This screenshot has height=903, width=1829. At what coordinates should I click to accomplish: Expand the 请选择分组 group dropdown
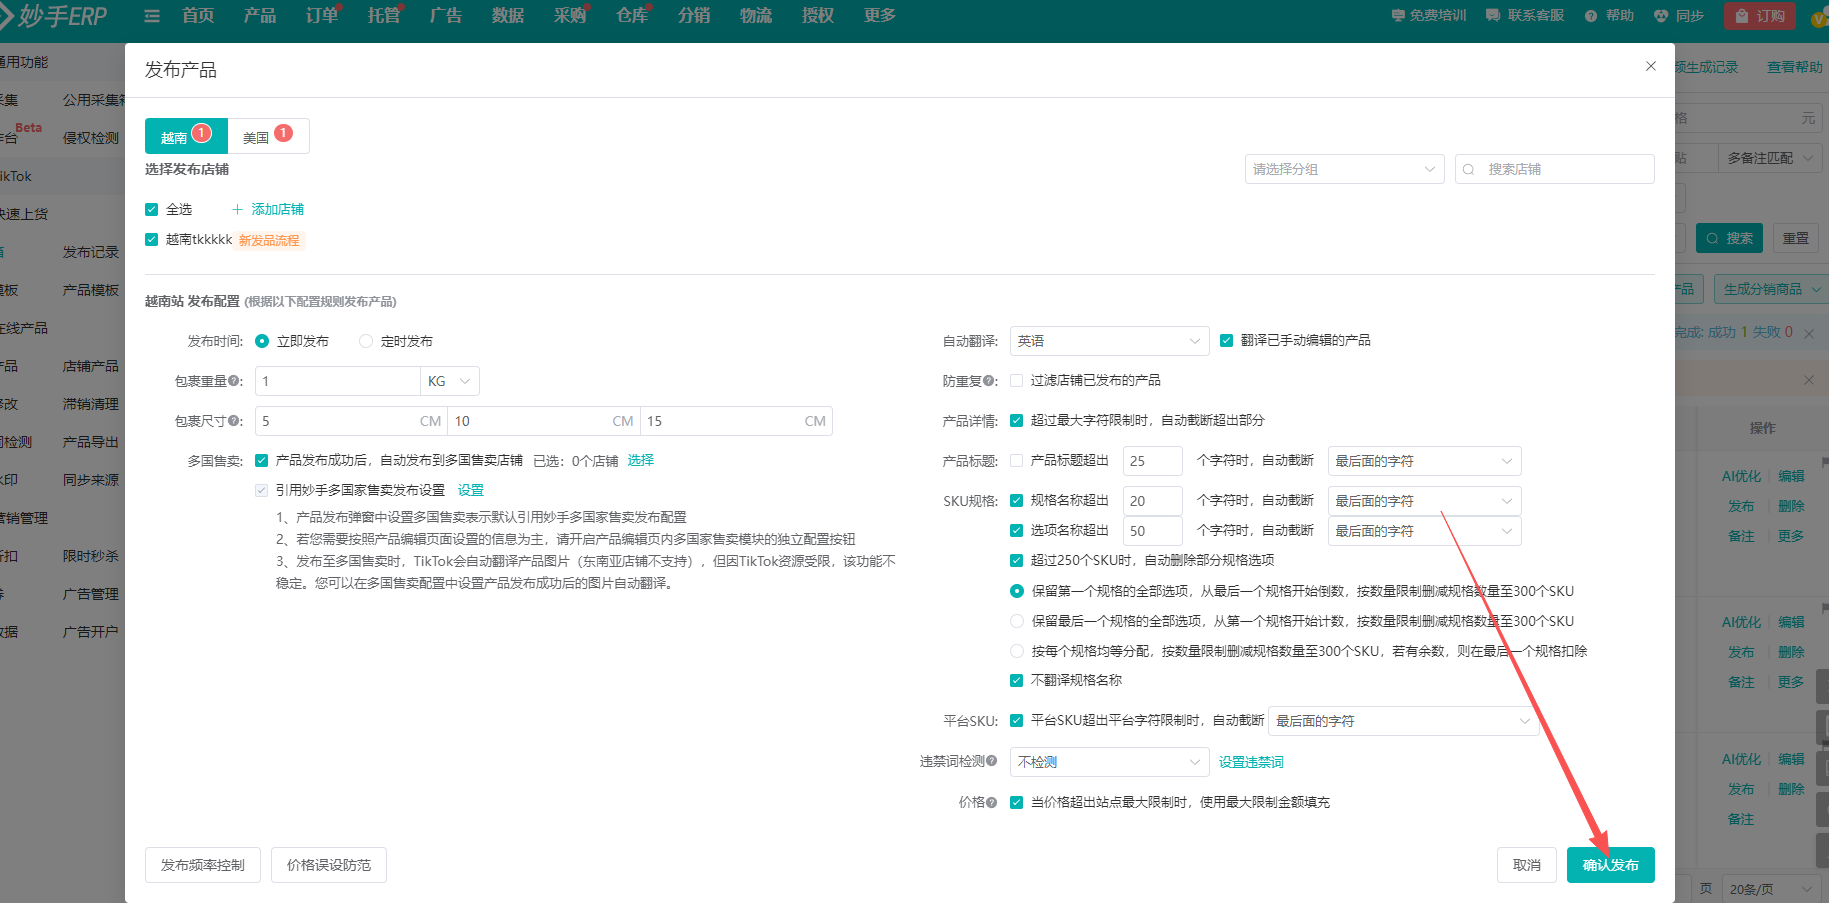(1344, 168)
